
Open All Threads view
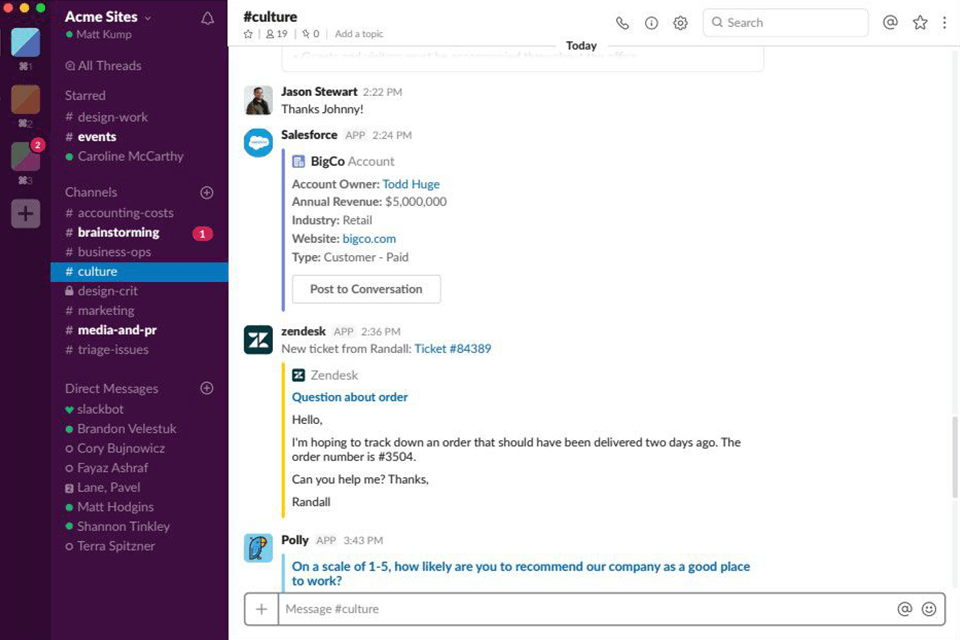click(103, 66)
